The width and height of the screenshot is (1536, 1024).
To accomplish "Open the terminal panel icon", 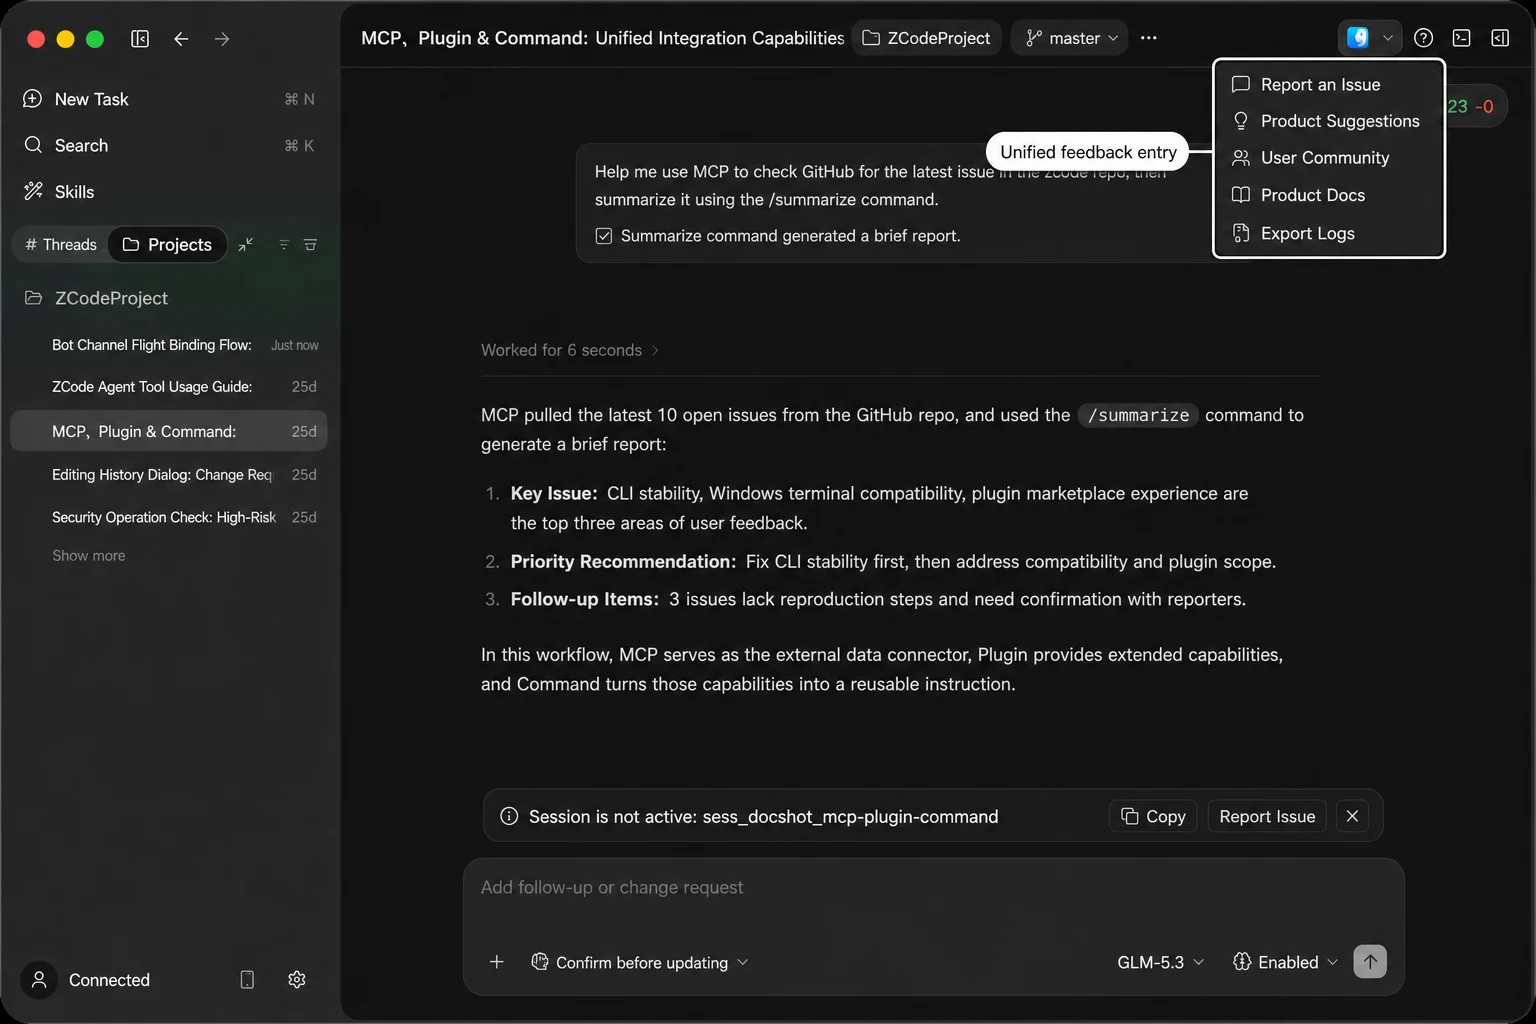I will [1462, 38].
